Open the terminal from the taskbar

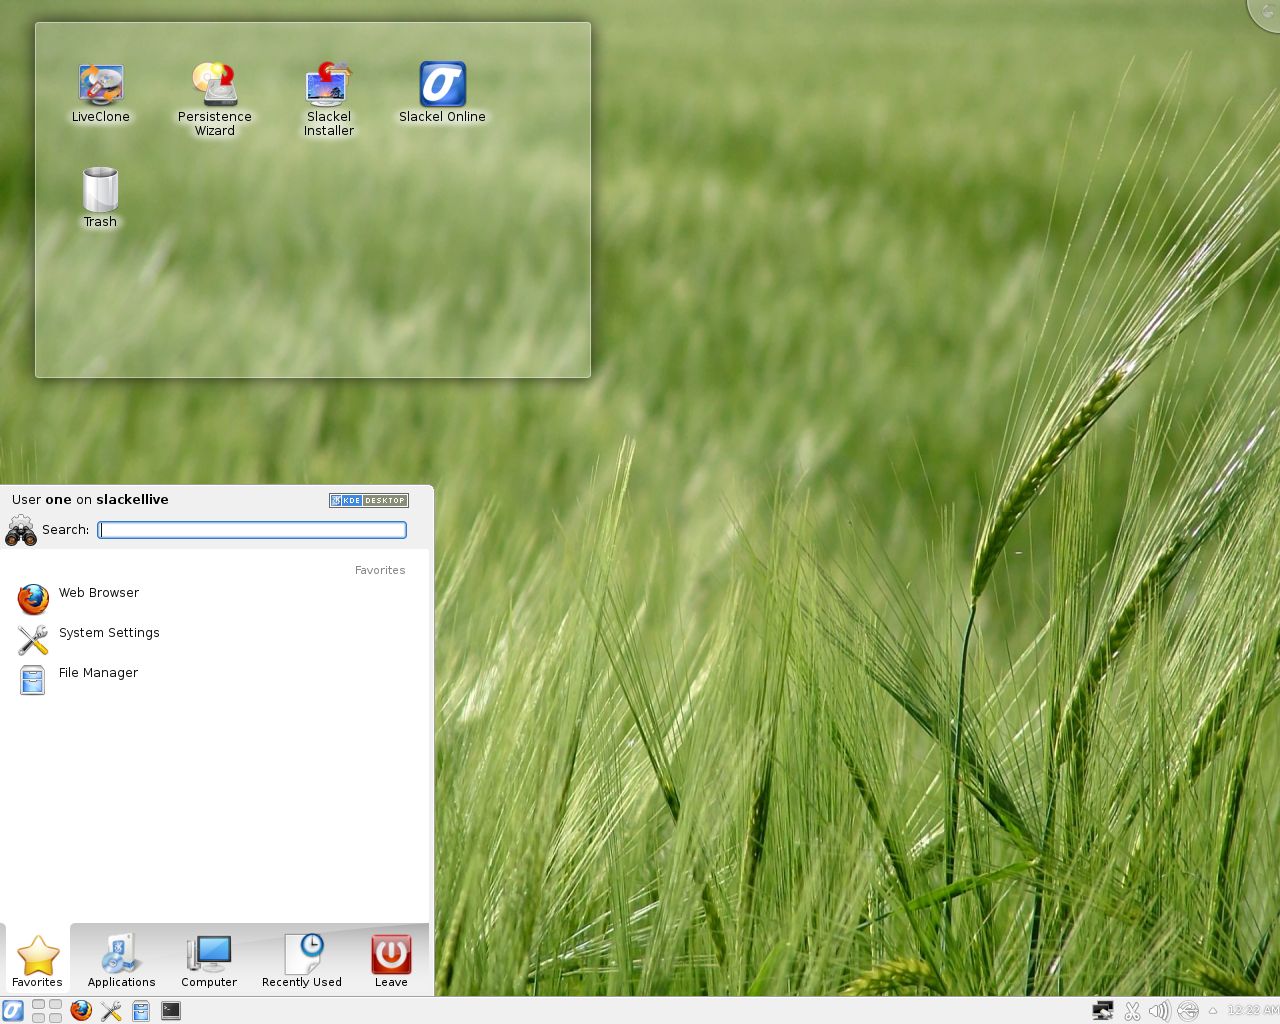point(171,1010)
